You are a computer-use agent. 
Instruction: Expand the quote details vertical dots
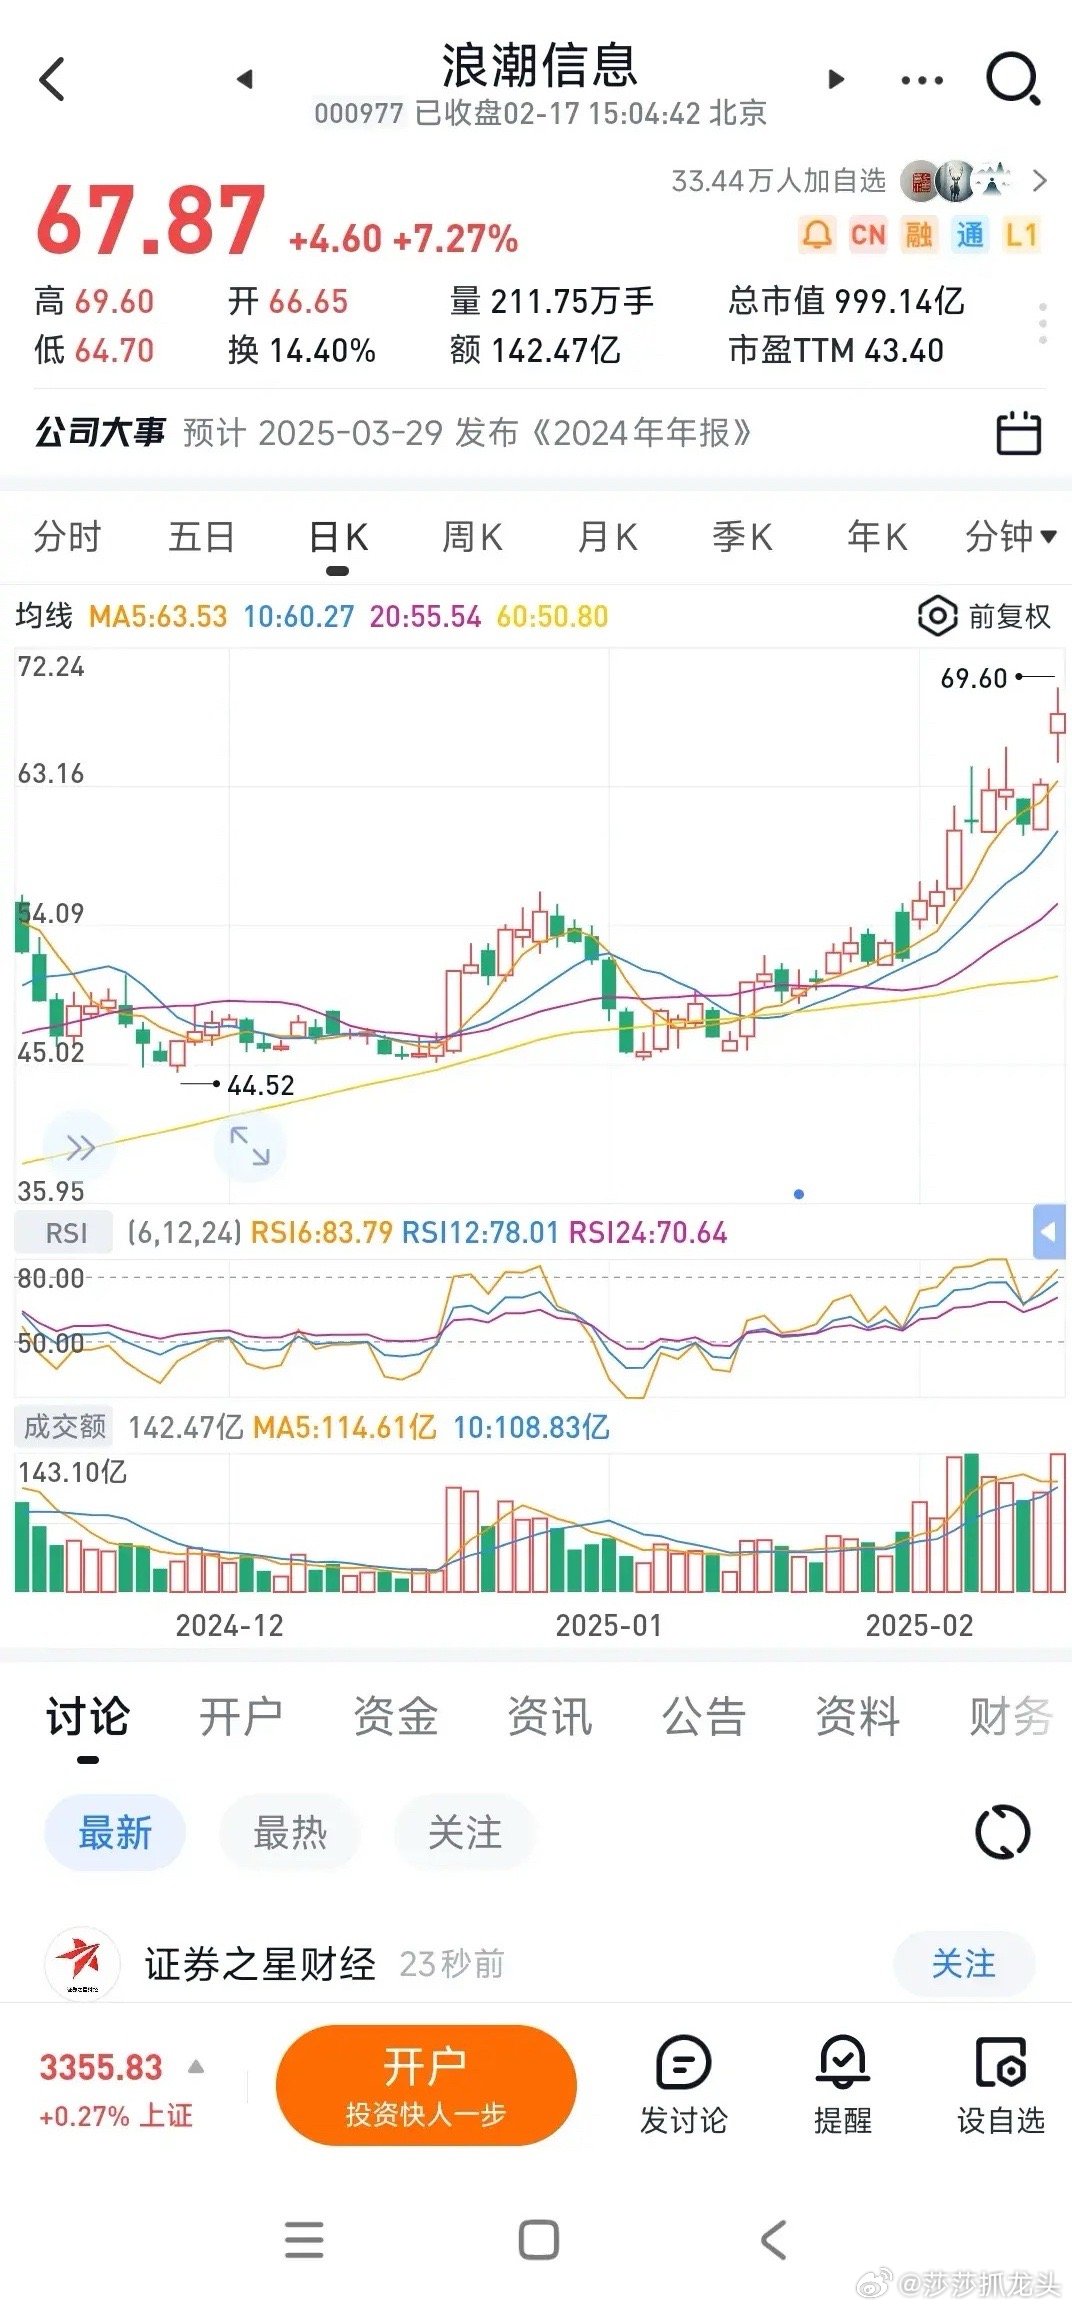(1043, 324)
